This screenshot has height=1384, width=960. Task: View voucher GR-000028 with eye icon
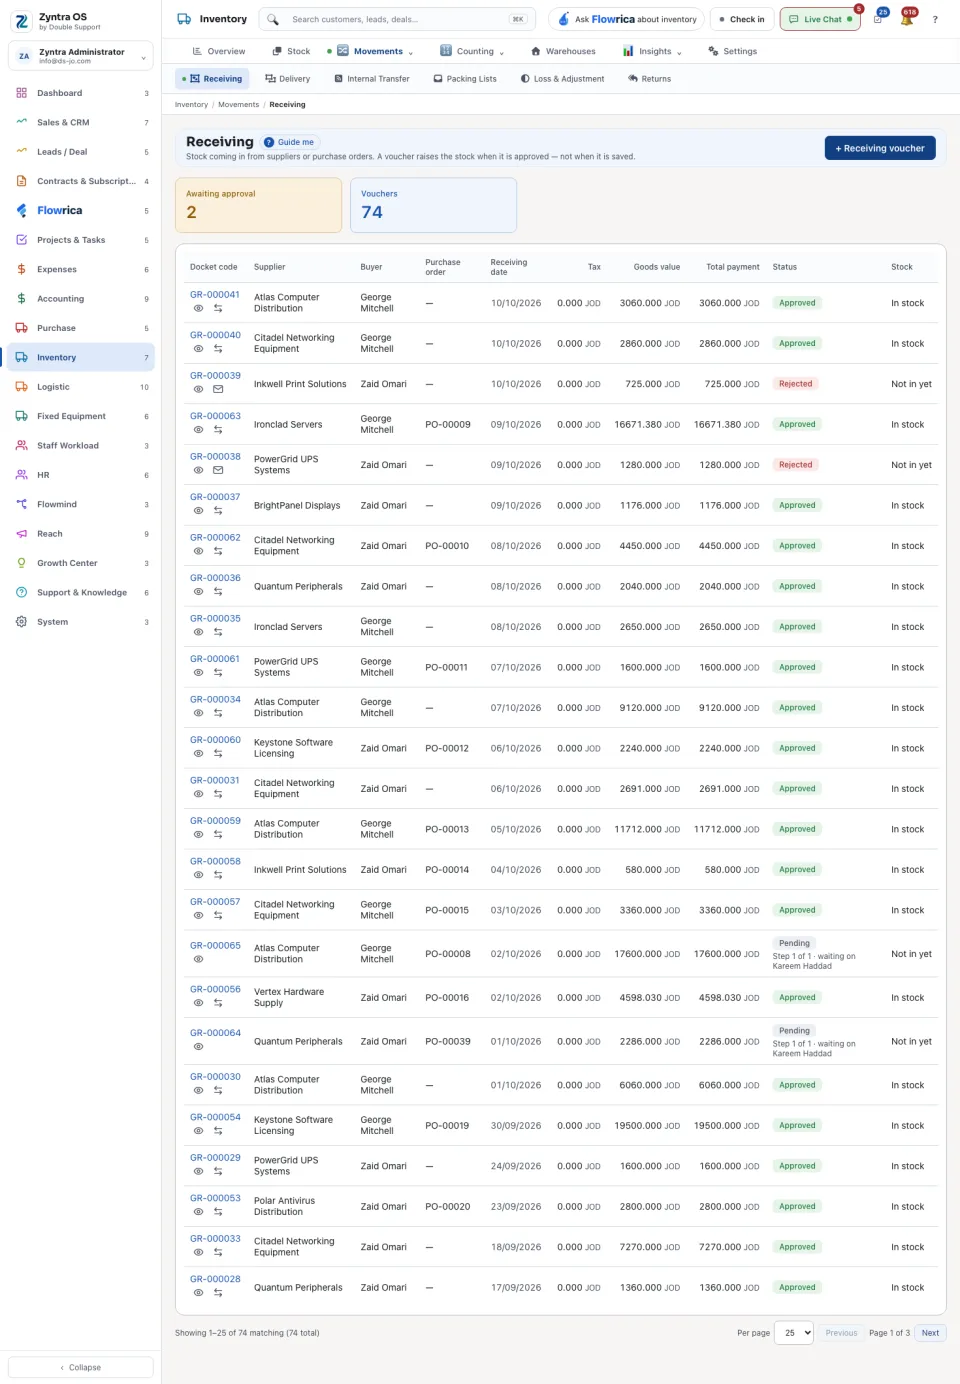198,1293
